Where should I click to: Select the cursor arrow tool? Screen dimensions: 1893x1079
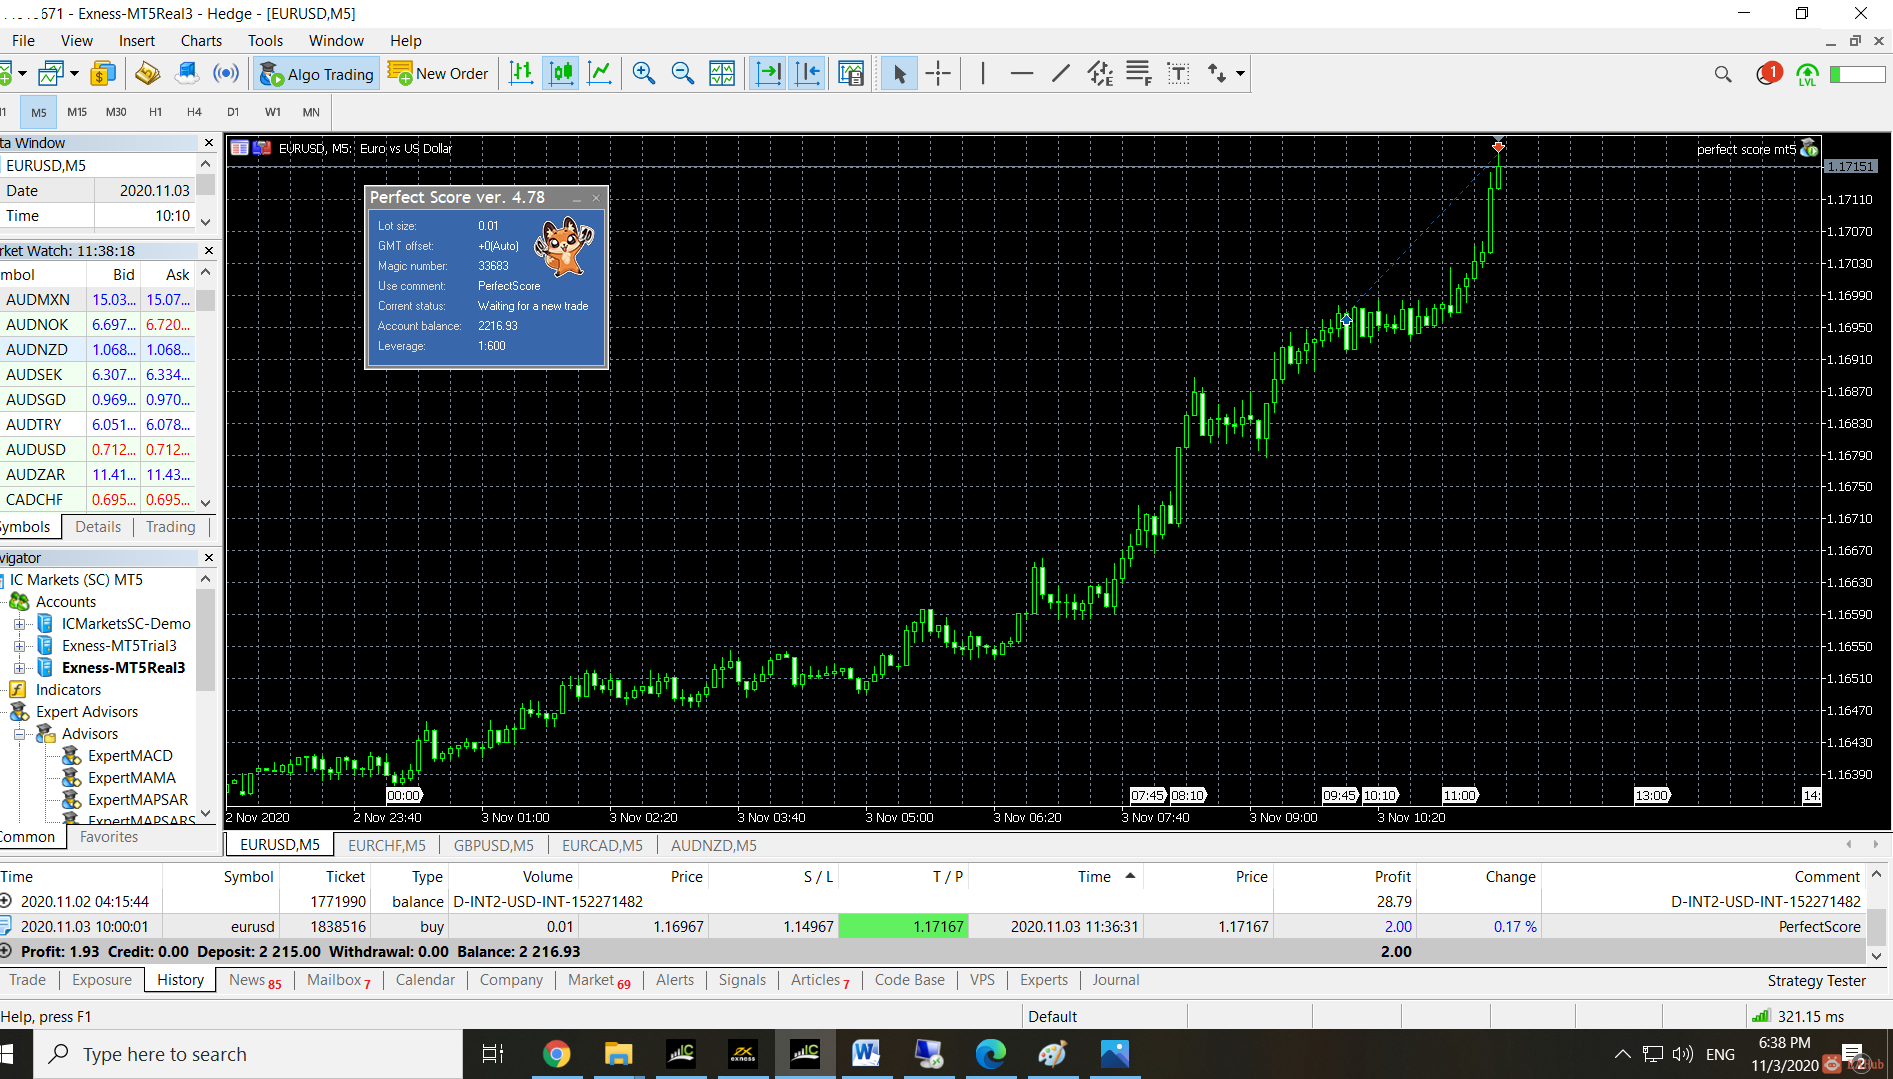click(899, 73)
